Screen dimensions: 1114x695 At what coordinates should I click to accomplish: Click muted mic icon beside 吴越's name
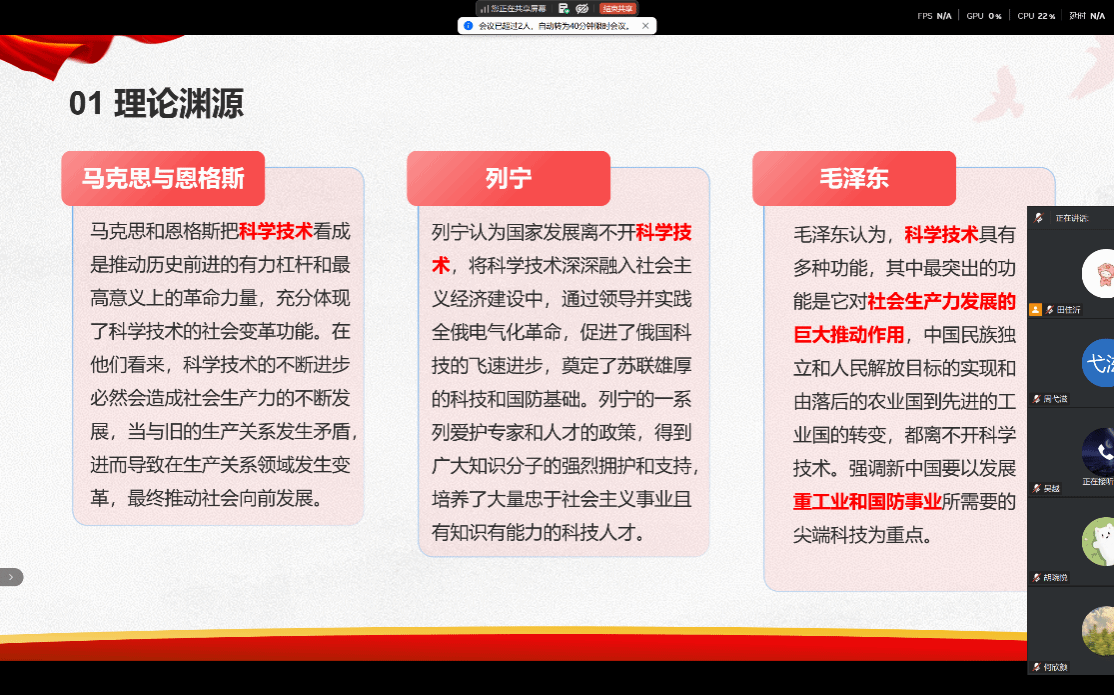(x=1036, y=488)
